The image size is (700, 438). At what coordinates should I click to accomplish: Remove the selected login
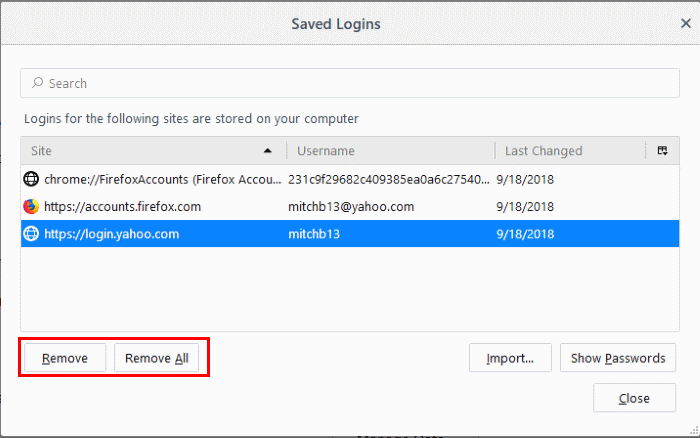[x=65, y=358]
